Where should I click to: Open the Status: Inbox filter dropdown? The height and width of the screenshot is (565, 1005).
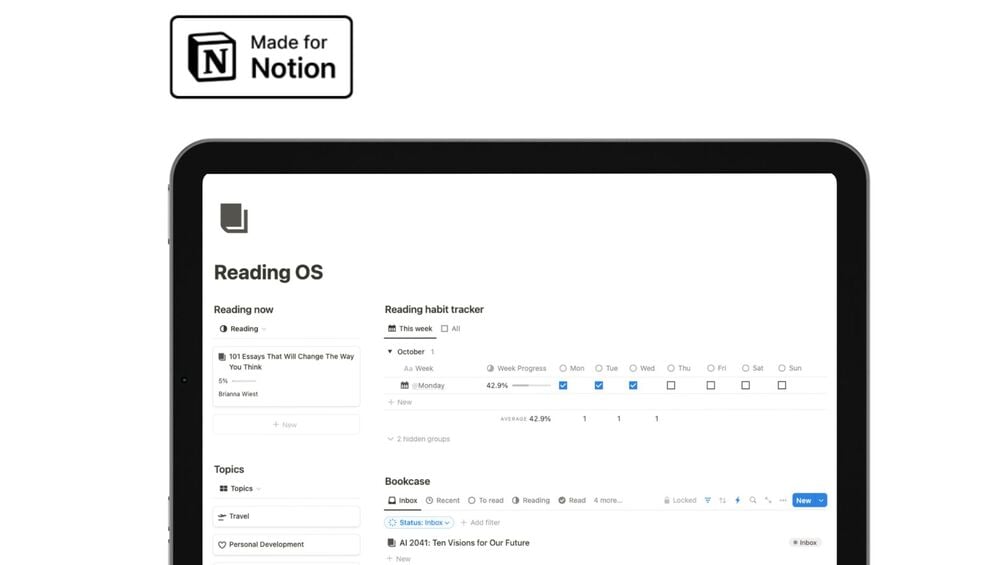click(x=419, y=523)
